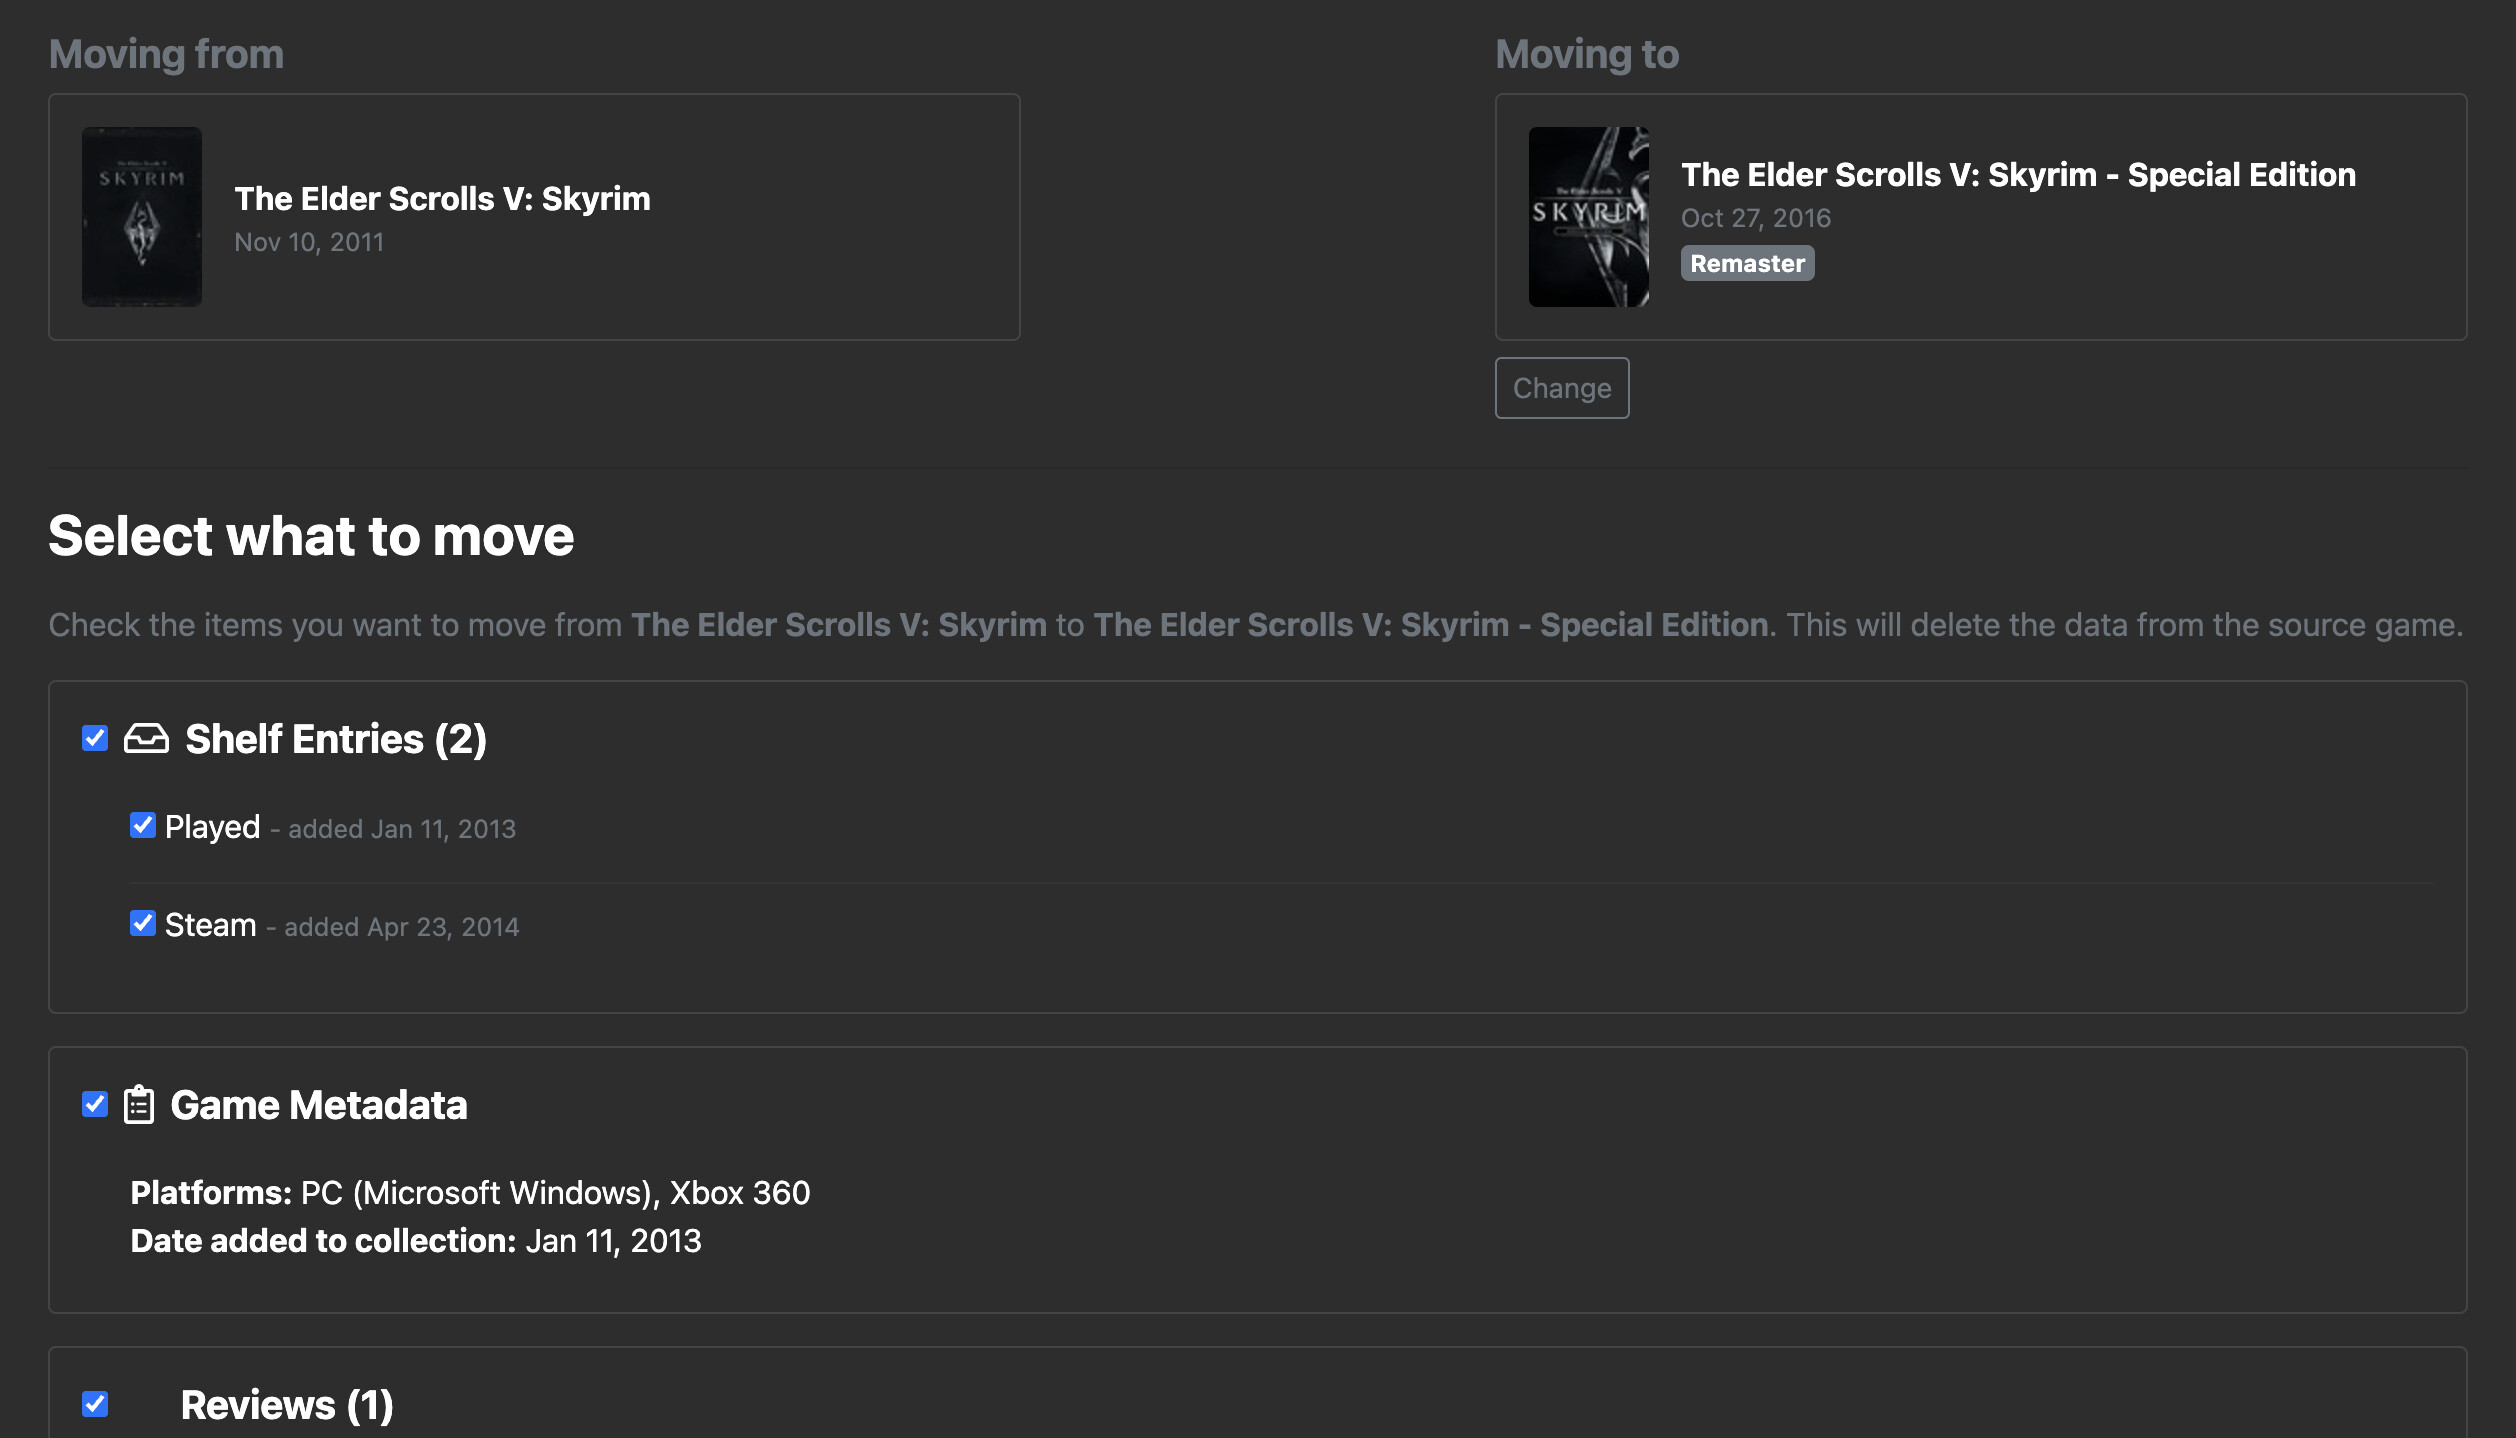
Task: Uncheck the Shelf Entries checkbox
Action: click(x=95, y=739)
